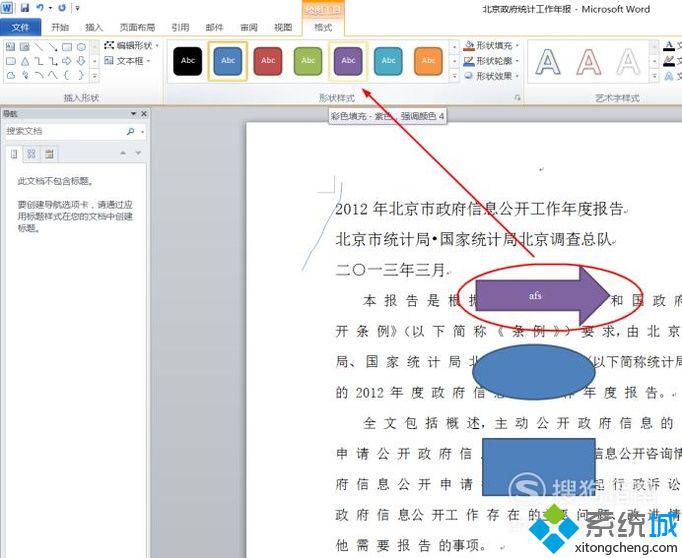This screenshot has height=558, width=682.
Task: Apply the purple Abc shape style
Action: [348, 61]
